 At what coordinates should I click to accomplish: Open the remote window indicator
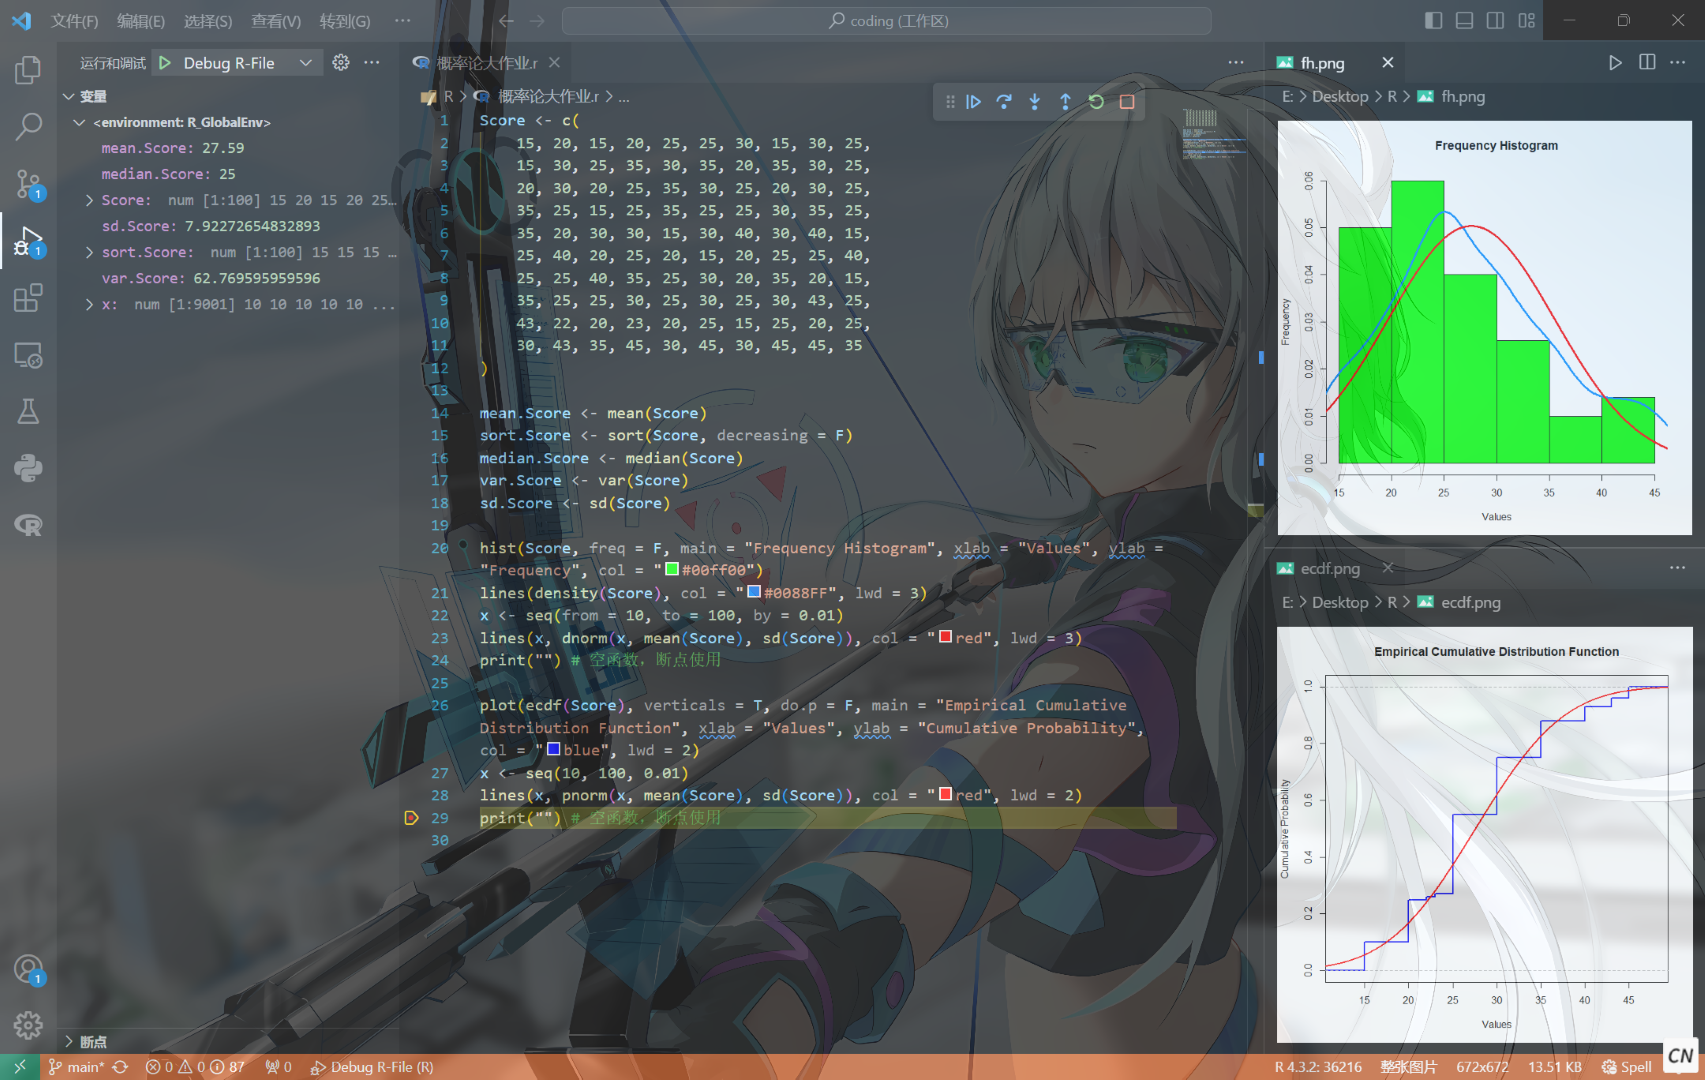tap(20, 1067)
